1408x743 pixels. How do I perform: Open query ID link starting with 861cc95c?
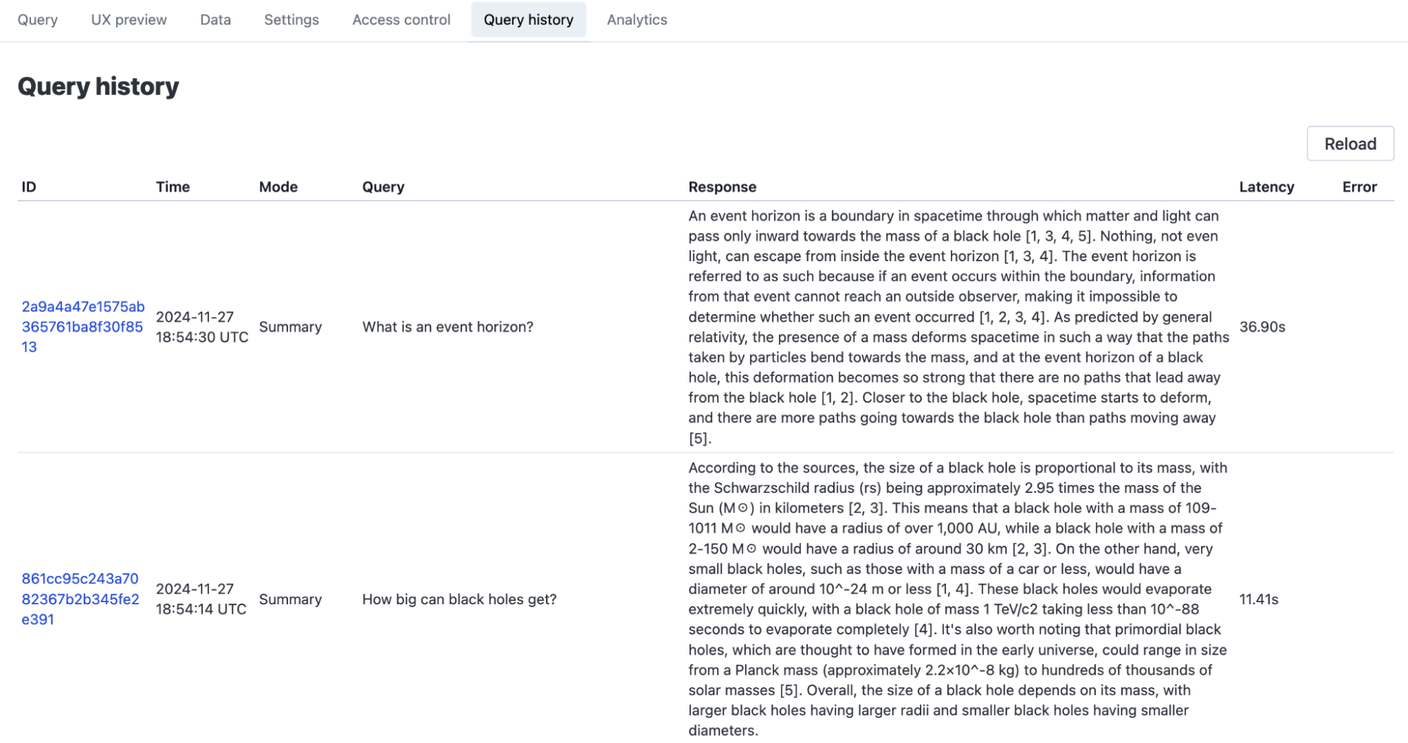click(80, 599)
